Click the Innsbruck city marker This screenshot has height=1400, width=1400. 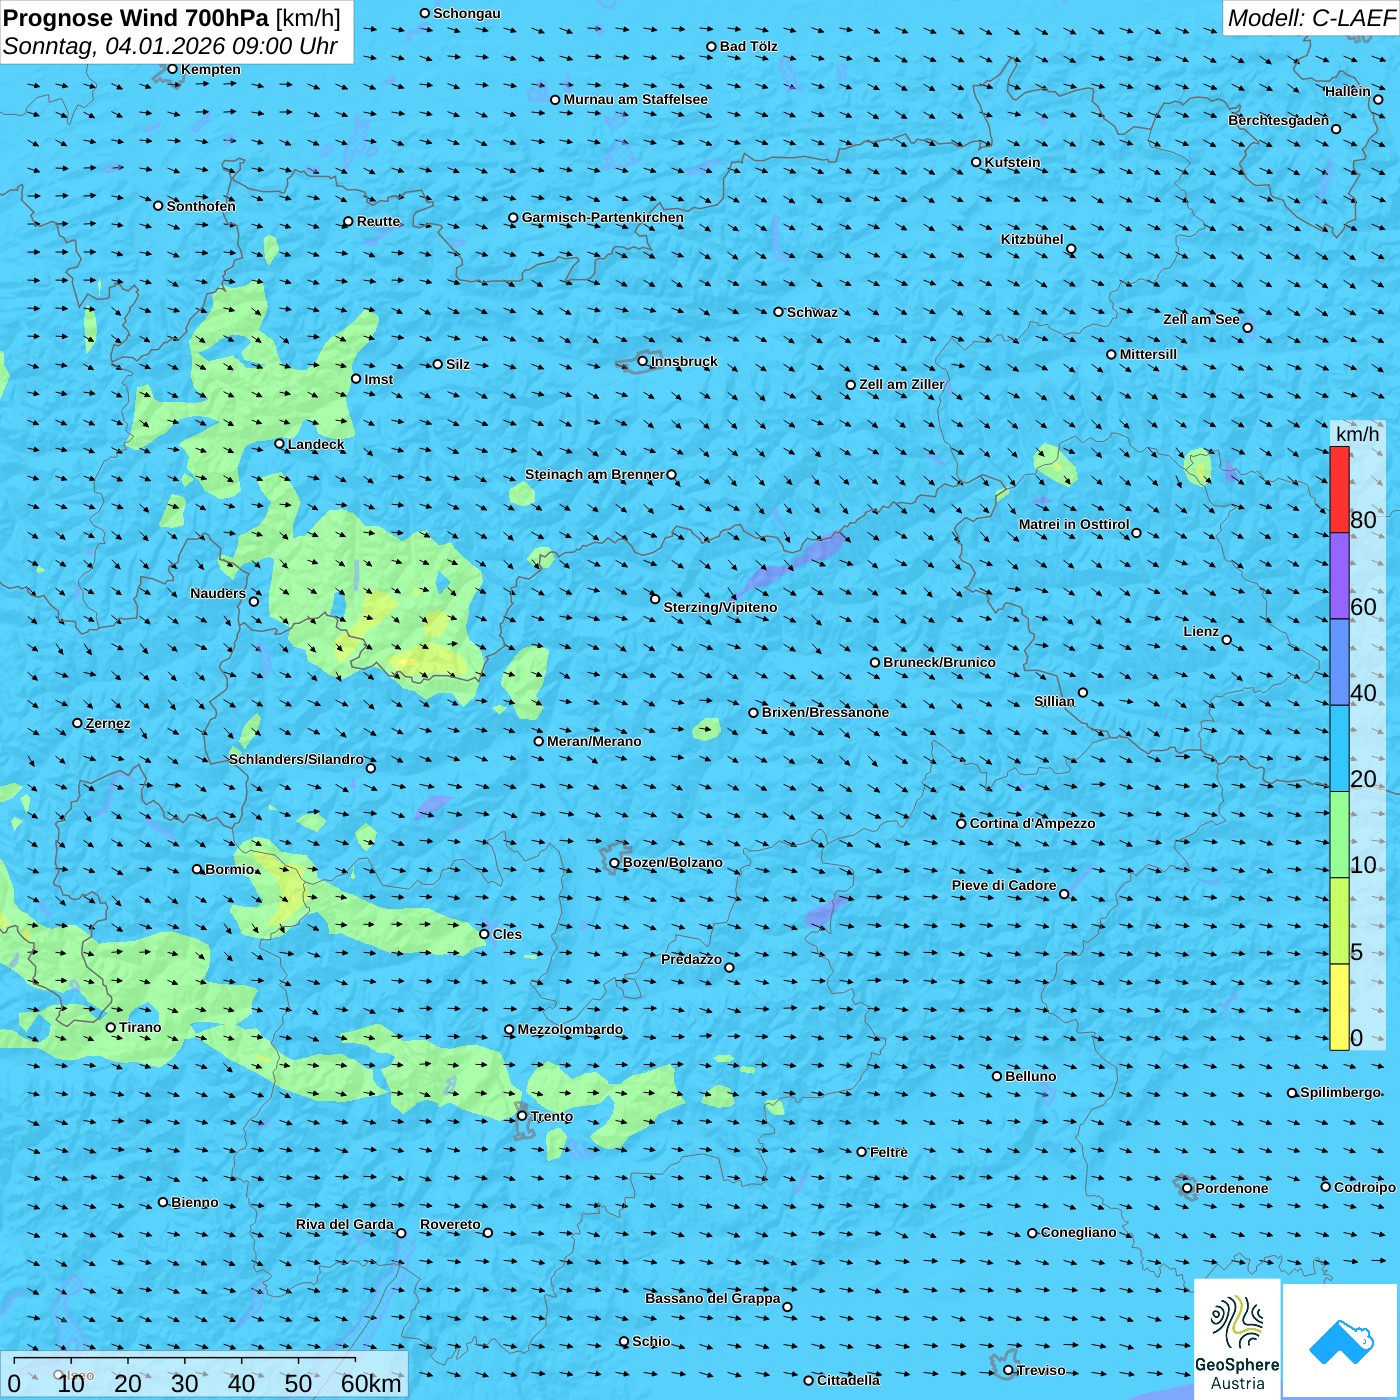[643, 361]
